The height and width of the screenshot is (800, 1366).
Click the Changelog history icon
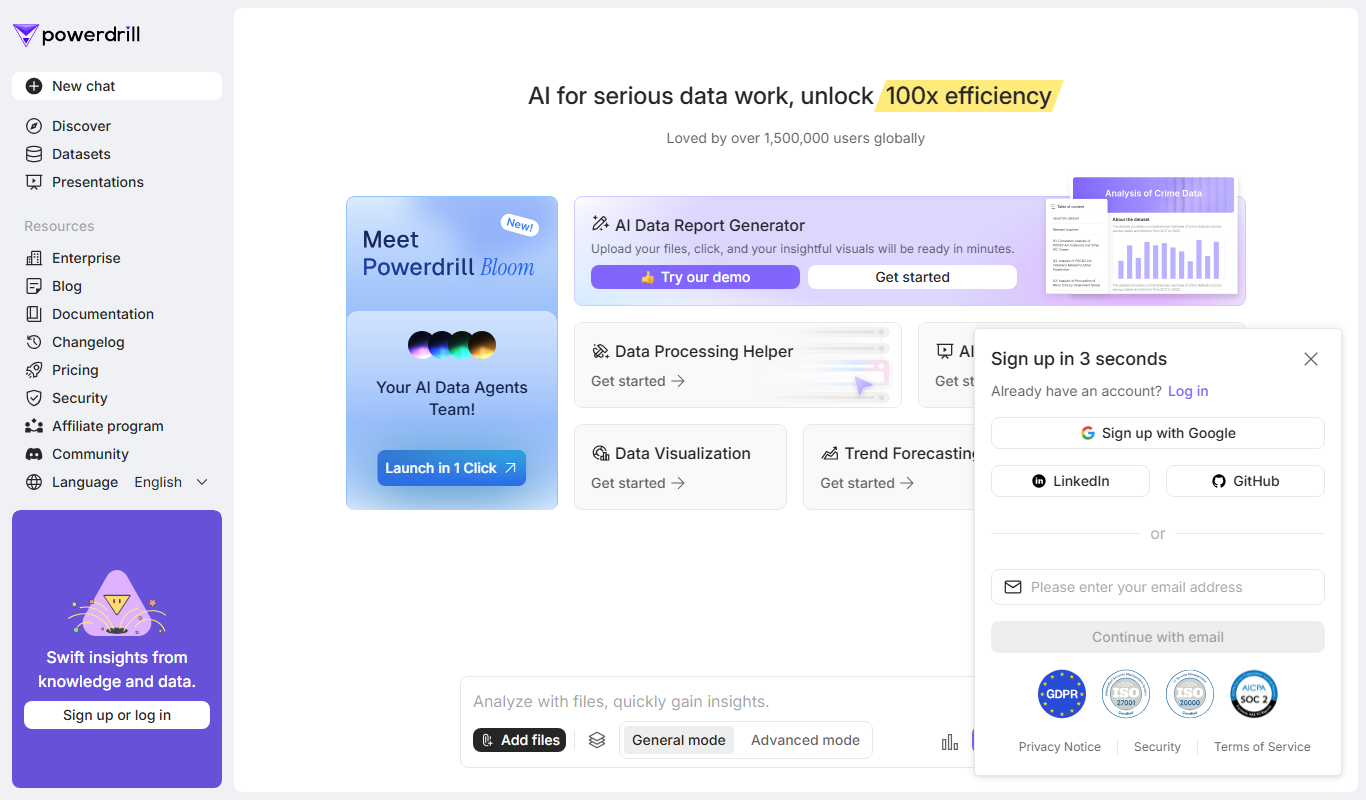pyautogui.click(x=34, y=342)
